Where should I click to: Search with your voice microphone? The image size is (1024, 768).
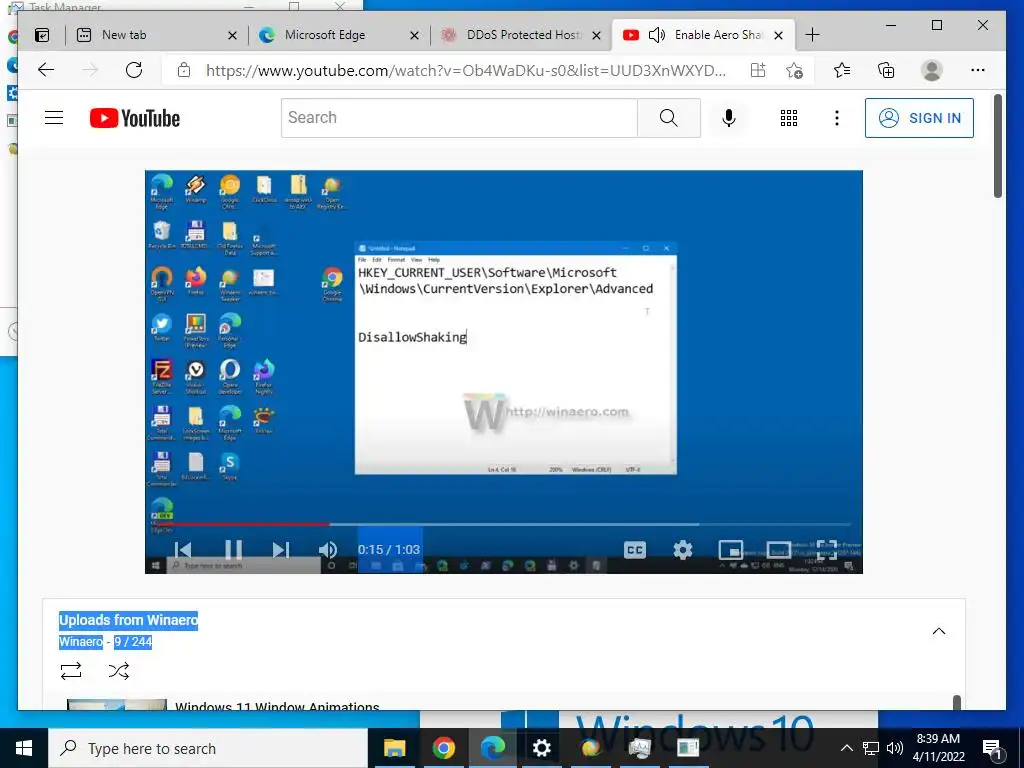729,118
